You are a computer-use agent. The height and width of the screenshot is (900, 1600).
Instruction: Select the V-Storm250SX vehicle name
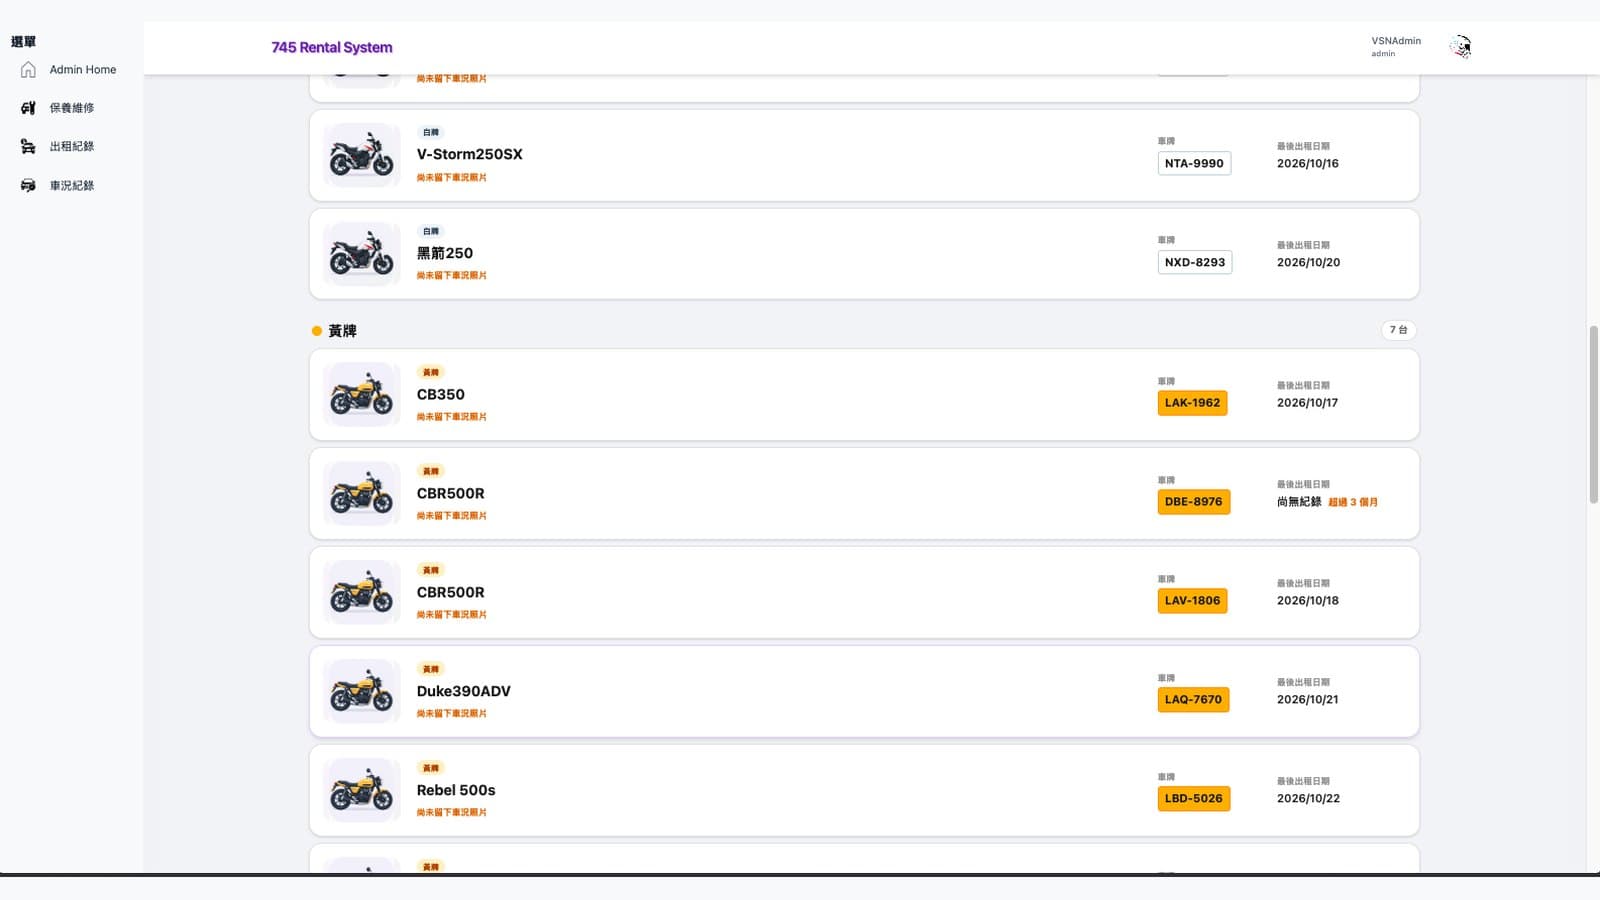pos(469,154)
